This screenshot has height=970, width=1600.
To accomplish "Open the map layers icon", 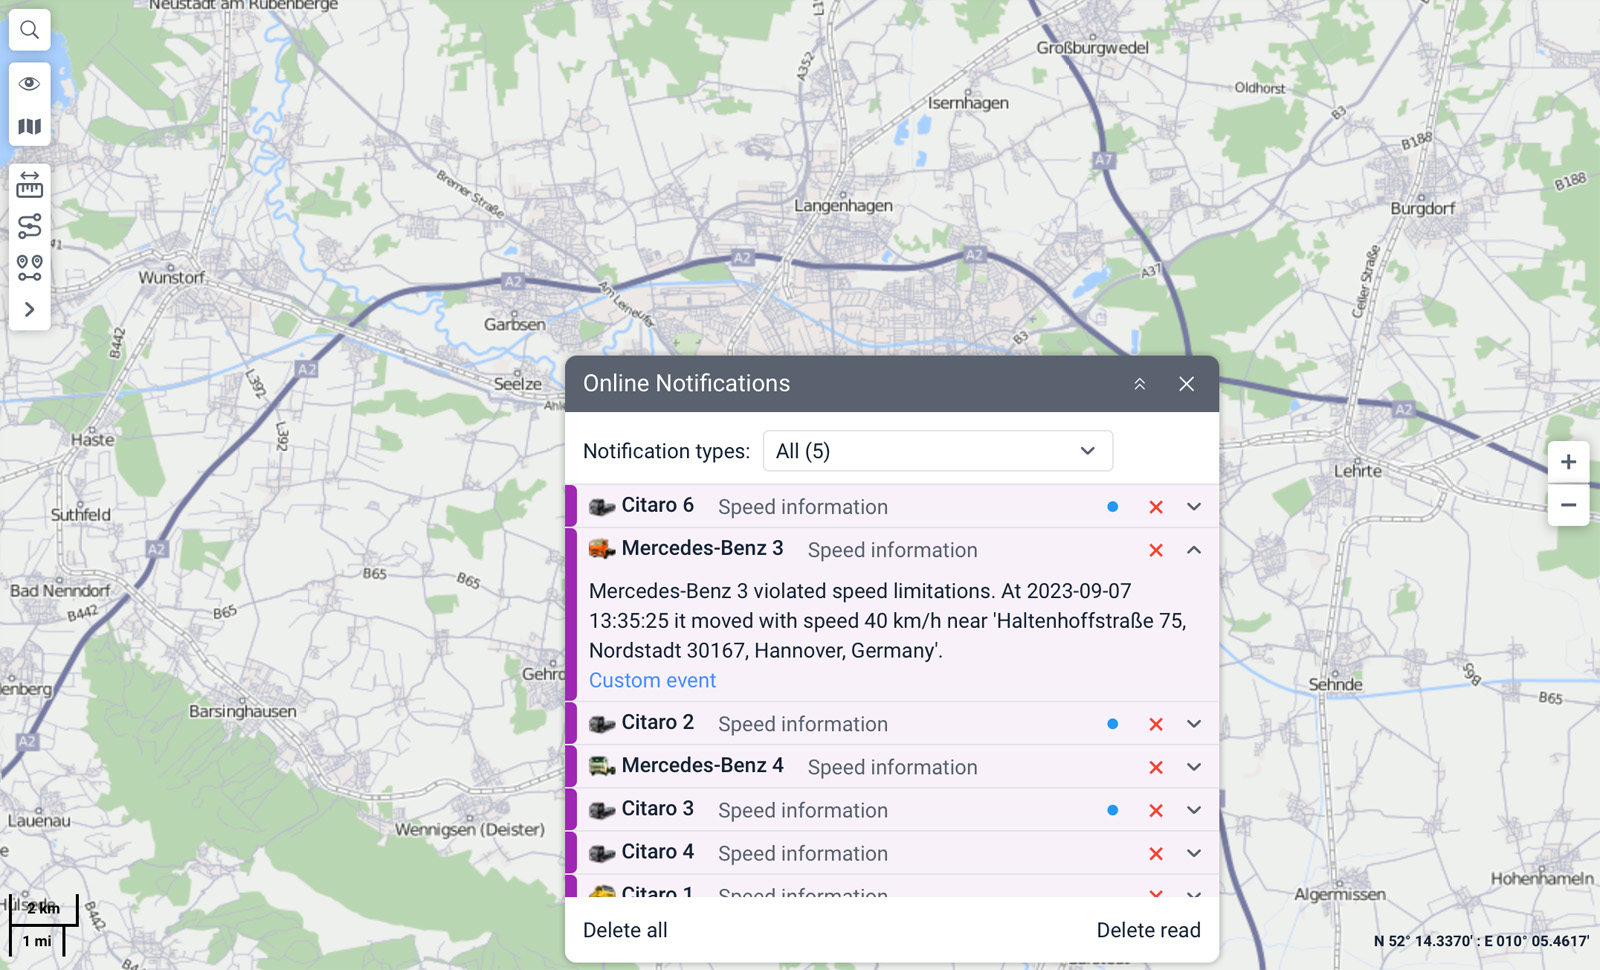I will (30, 127).
